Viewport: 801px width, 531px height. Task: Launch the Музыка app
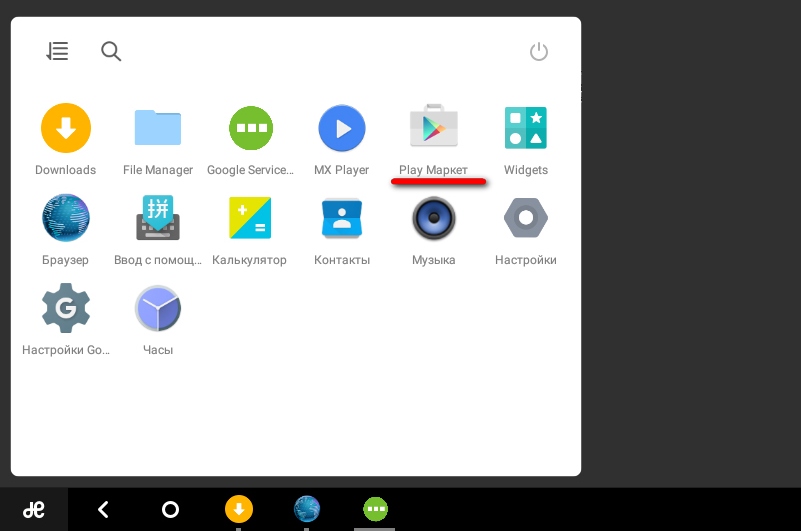[434, 218]
